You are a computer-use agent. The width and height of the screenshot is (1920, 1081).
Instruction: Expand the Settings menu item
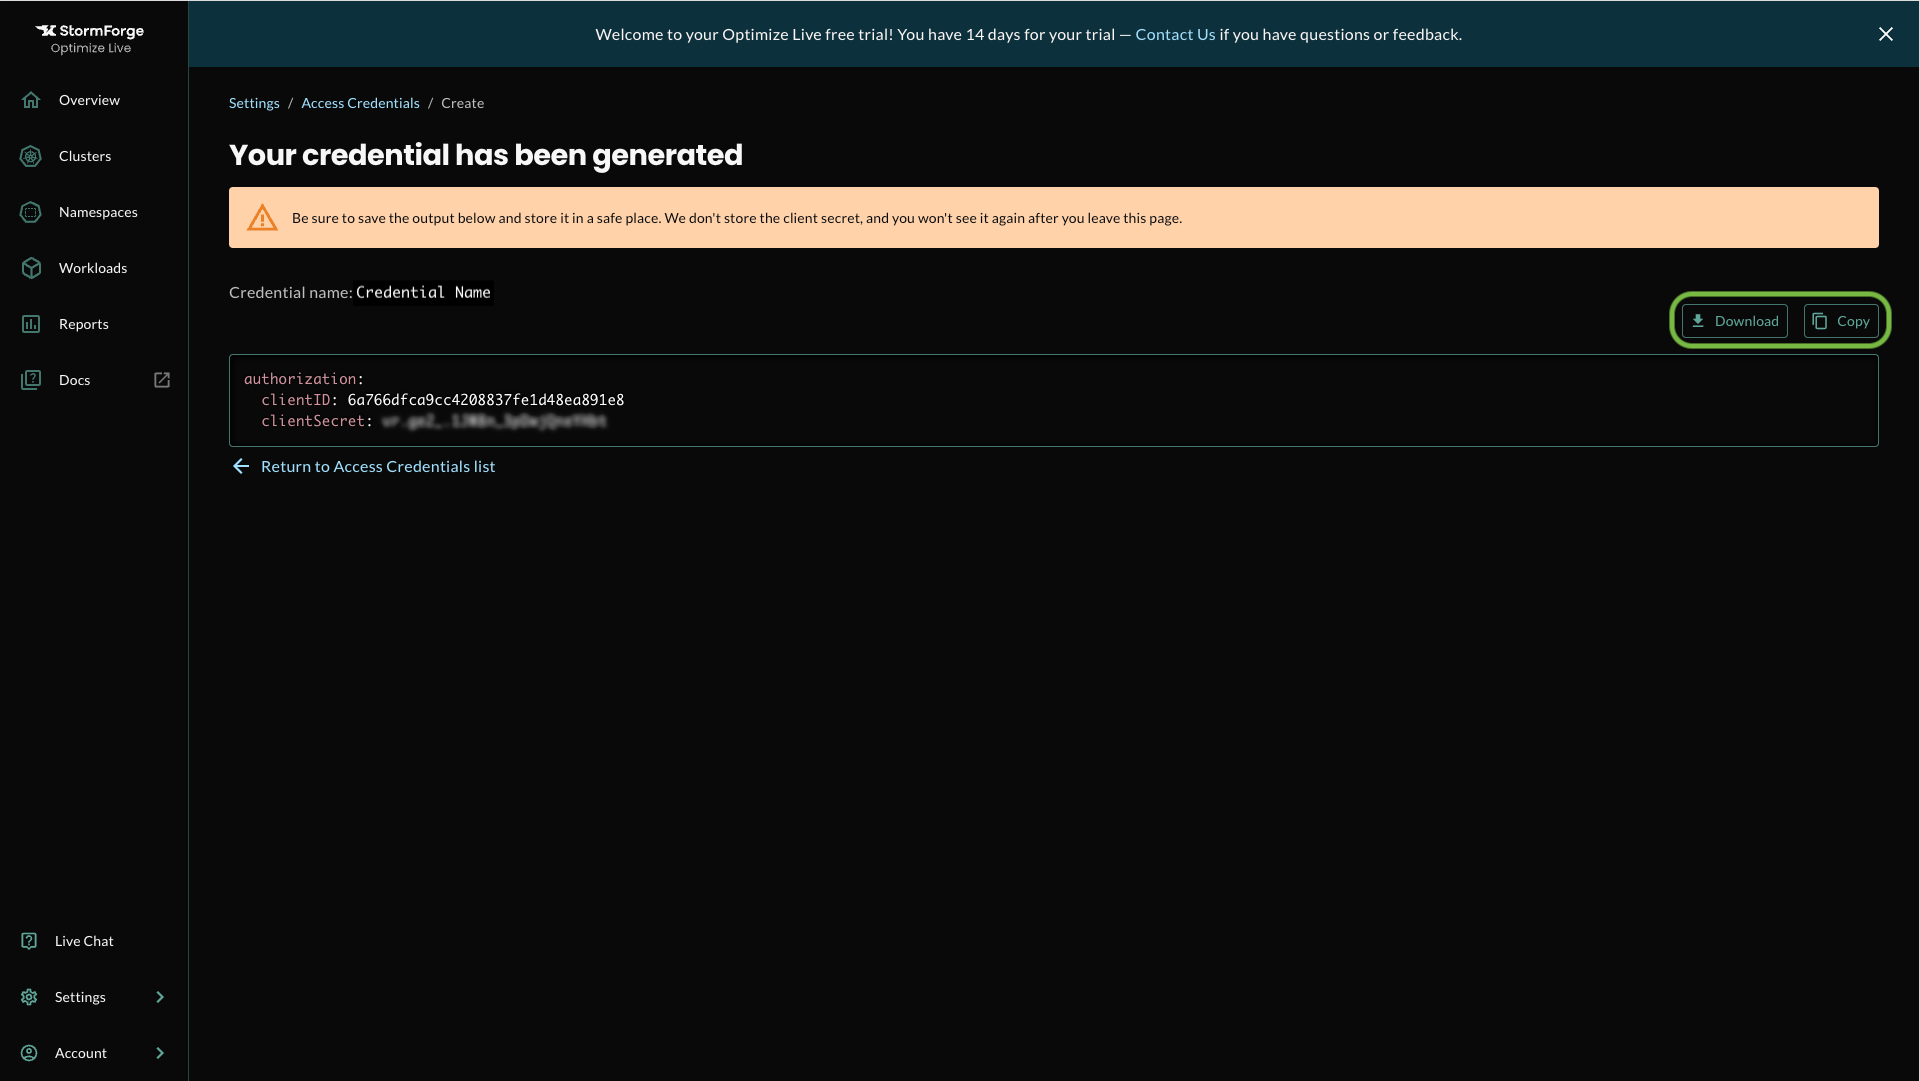[160, 997]
